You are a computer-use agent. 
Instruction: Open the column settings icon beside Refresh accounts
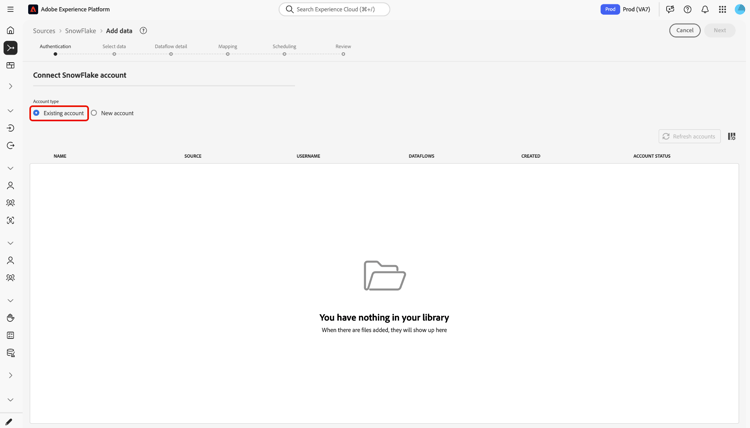731,136
